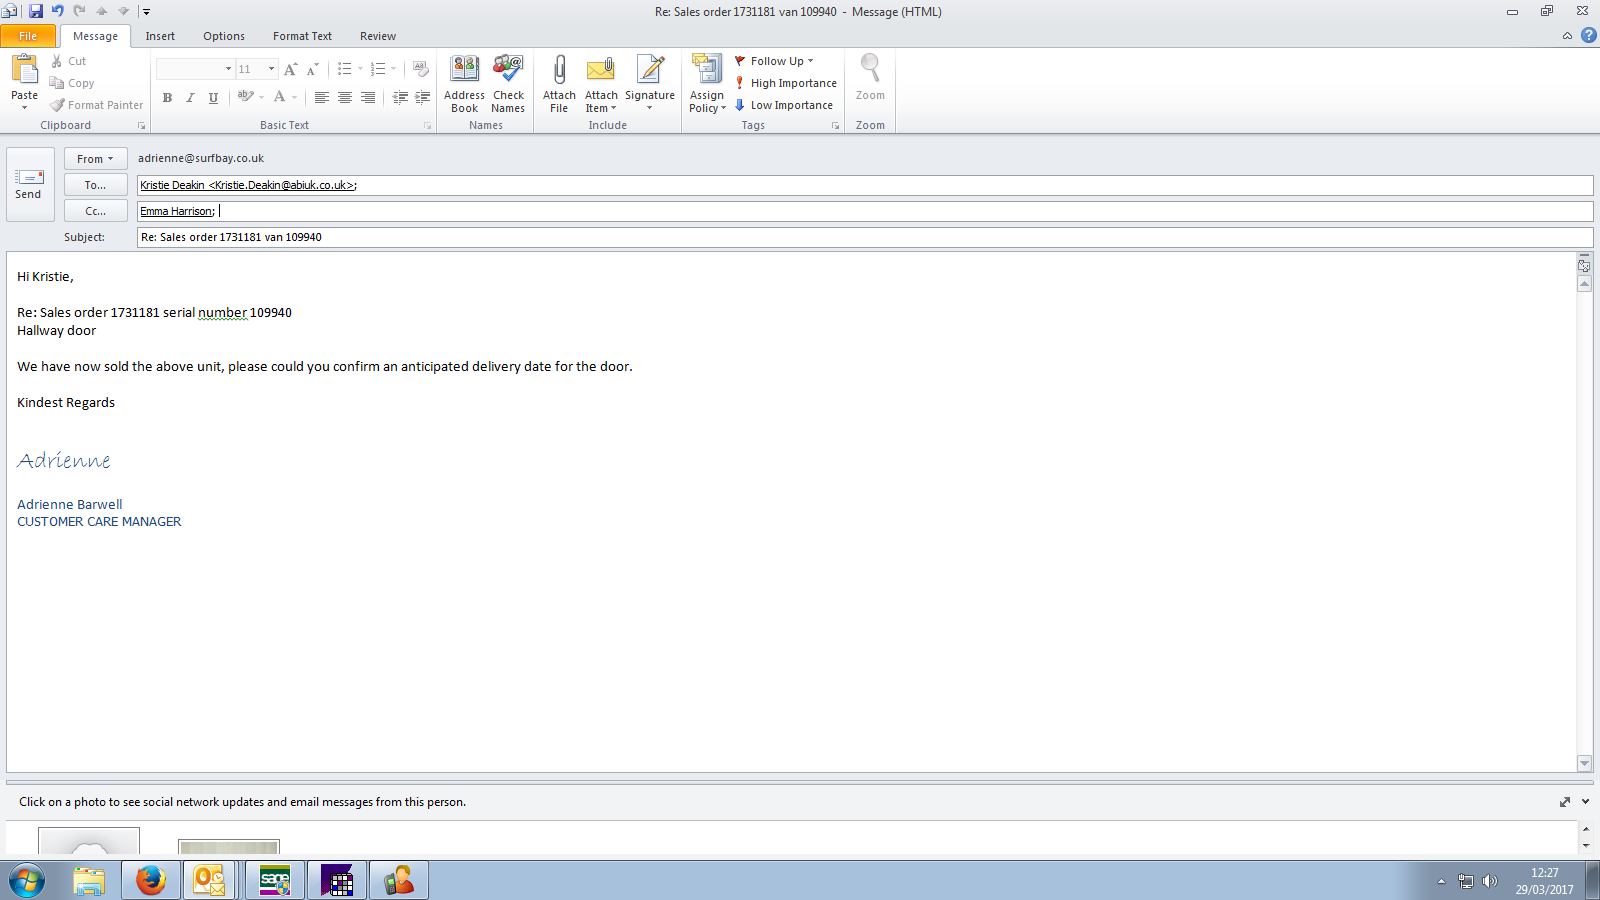
Task: Run Check Names on recipients
Action: click(508, 84)
